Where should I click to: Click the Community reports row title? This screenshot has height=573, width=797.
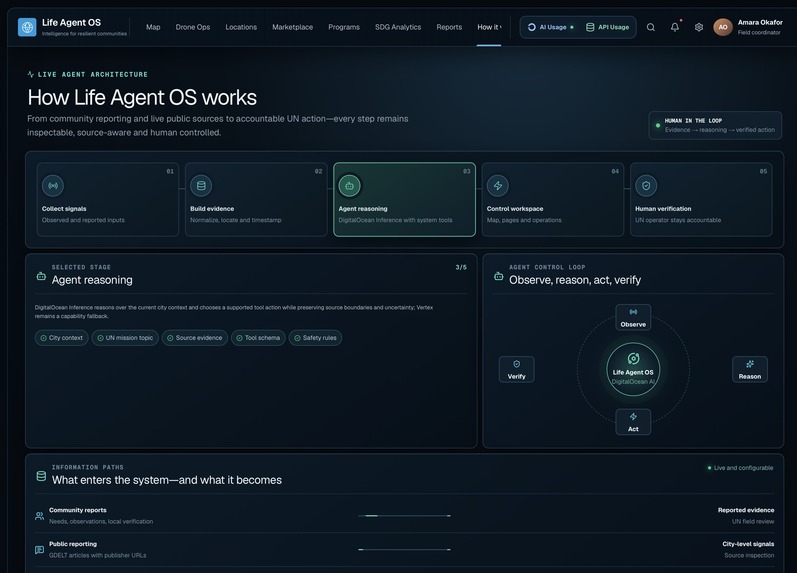(x=78, y=510)
